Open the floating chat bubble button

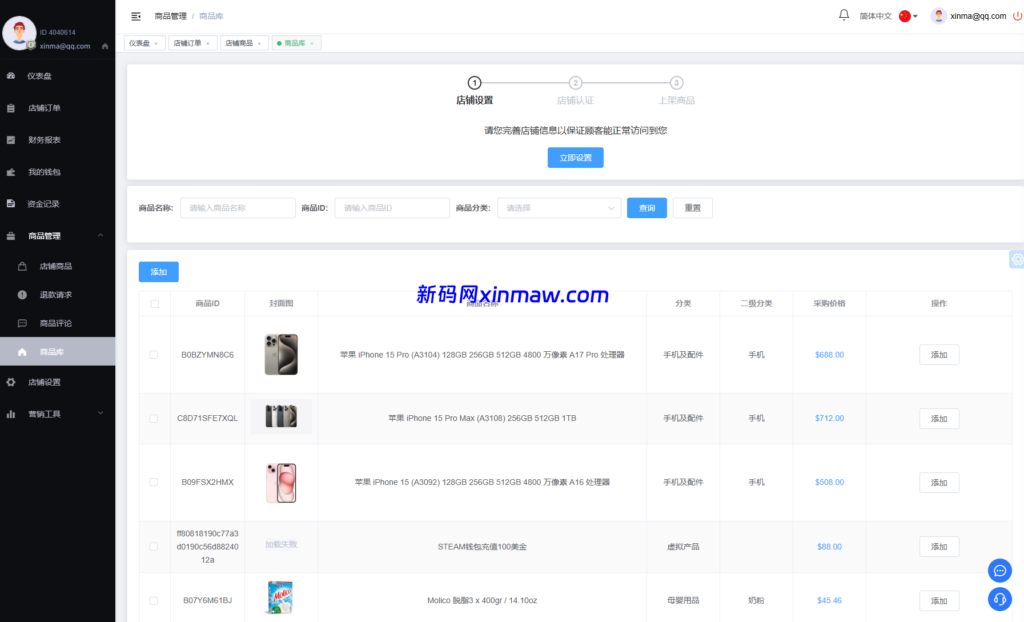[x=1000, y=570]
